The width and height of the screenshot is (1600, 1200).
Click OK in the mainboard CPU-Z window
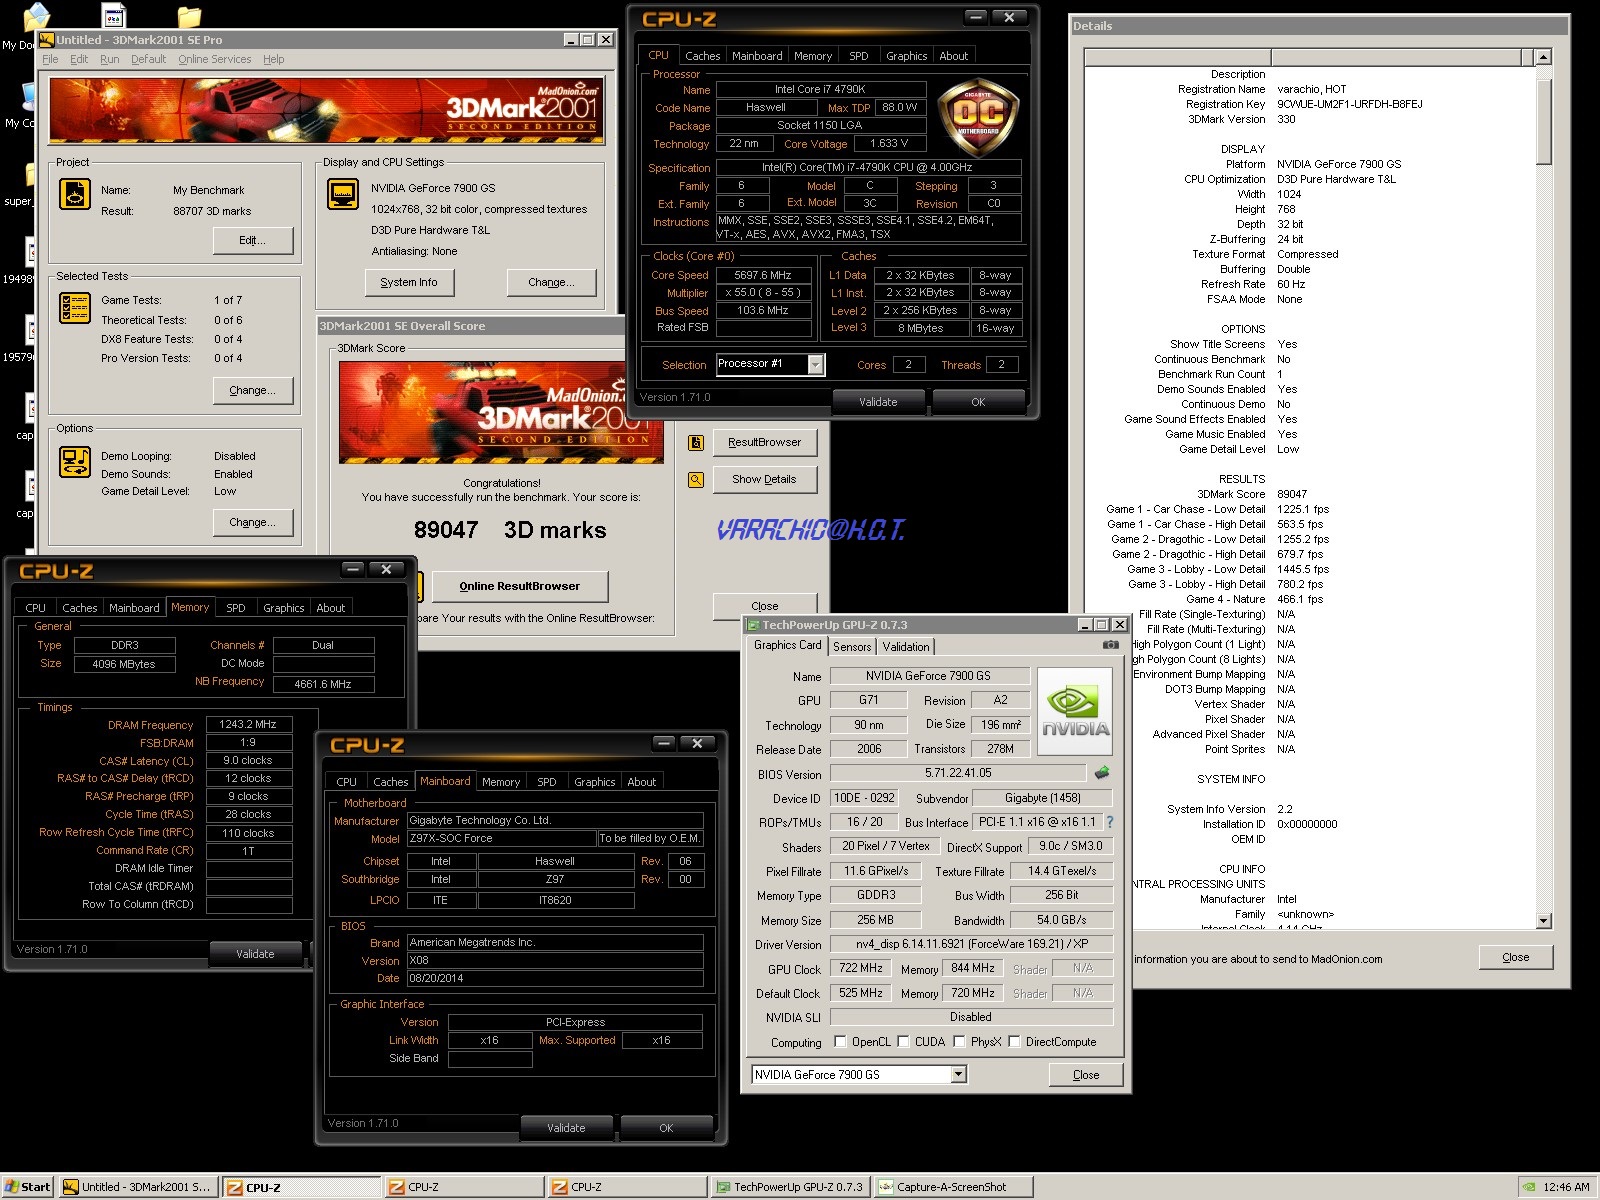coord(666,1128)
